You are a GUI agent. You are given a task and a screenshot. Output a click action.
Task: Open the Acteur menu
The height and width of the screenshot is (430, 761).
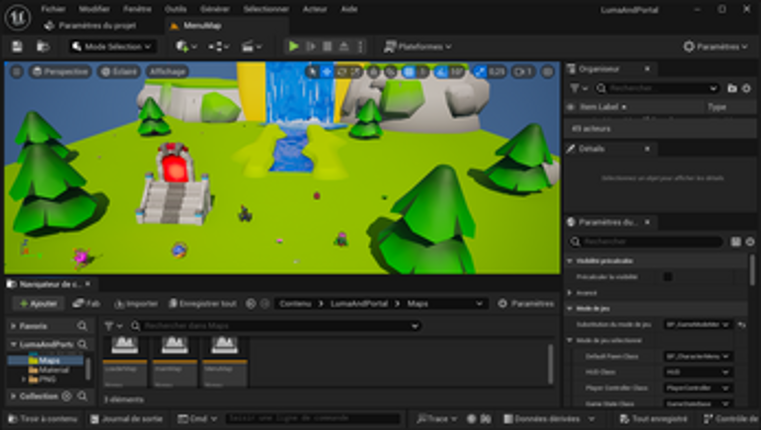pyautogui.click(x=315, y=9)
